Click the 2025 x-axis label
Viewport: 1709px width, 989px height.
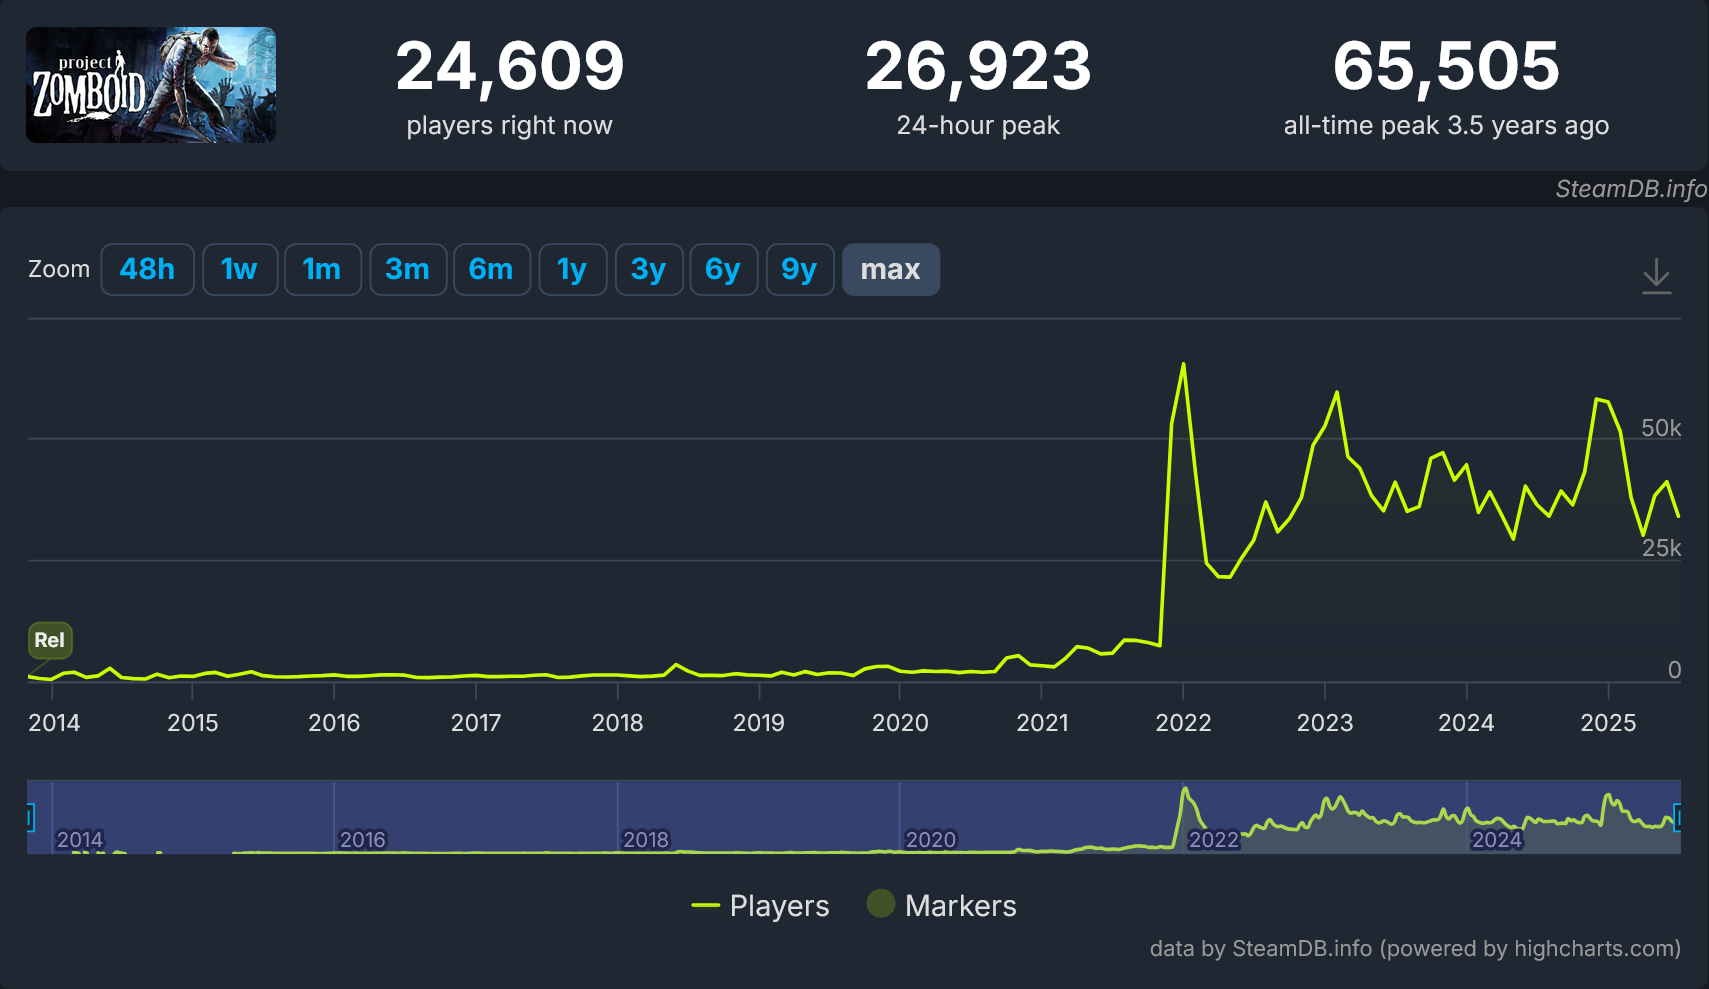pos(1608,722)
